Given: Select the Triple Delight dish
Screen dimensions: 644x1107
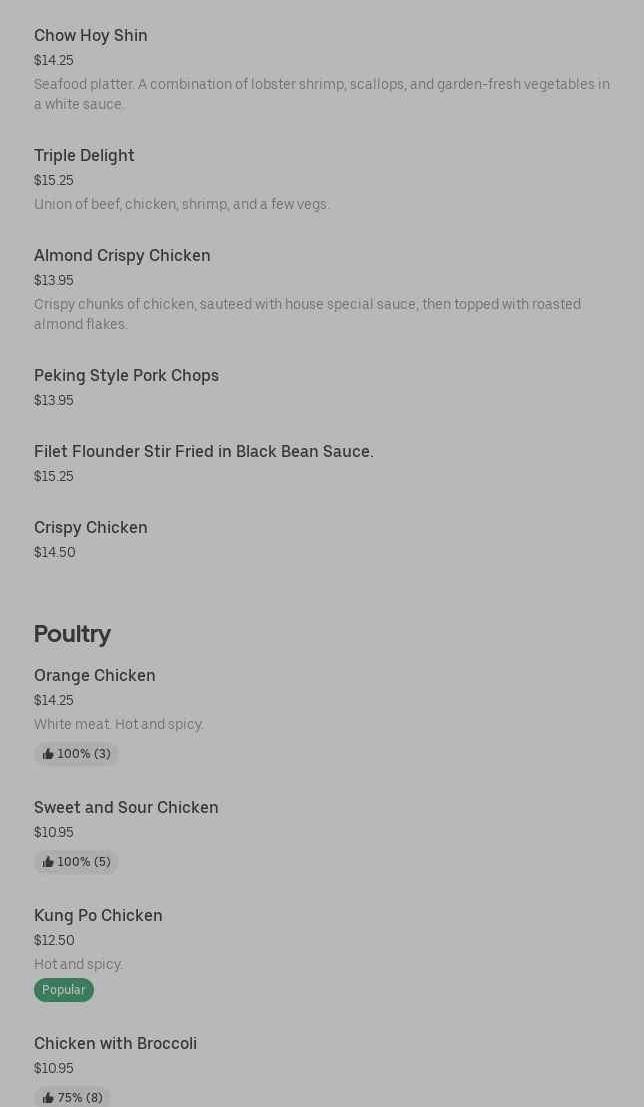Looking at the screenshot, I should tap(84, 156).
